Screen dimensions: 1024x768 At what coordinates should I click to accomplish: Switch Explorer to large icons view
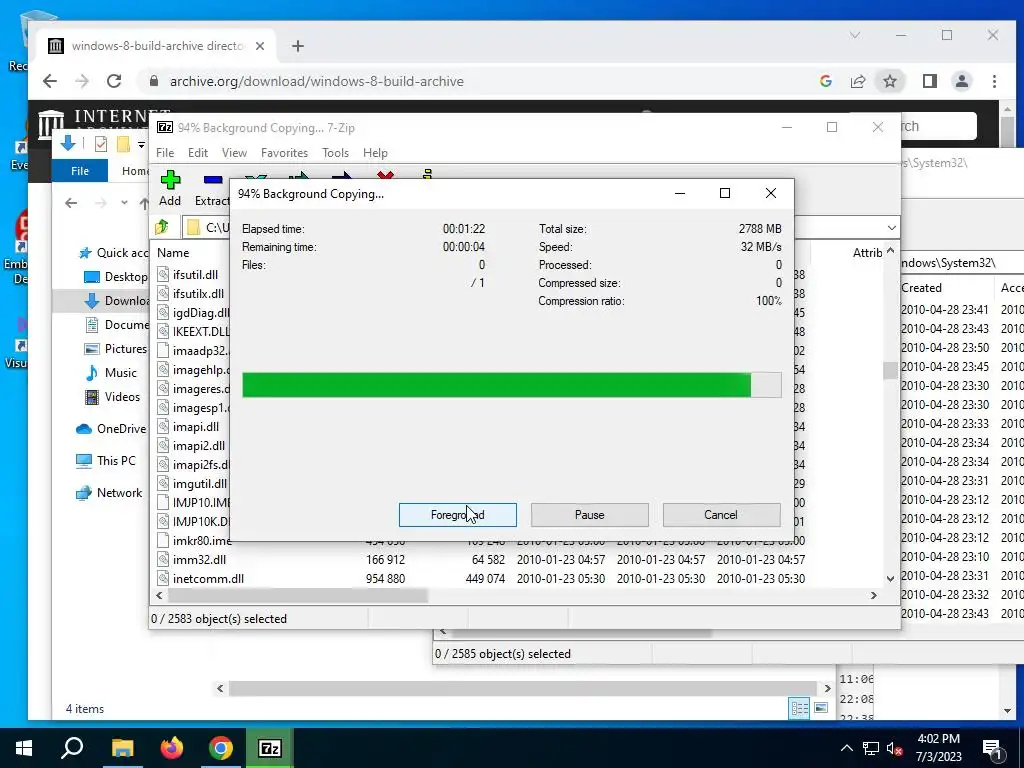click(821, 709)
